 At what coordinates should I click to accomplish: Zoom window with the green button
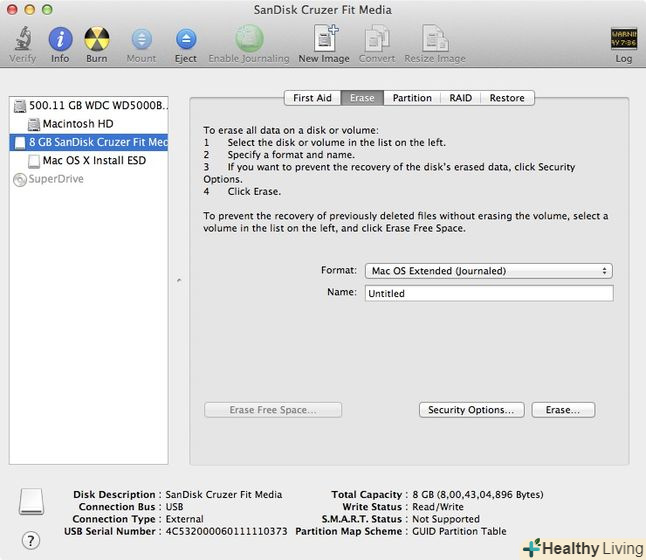coord(47,9)
